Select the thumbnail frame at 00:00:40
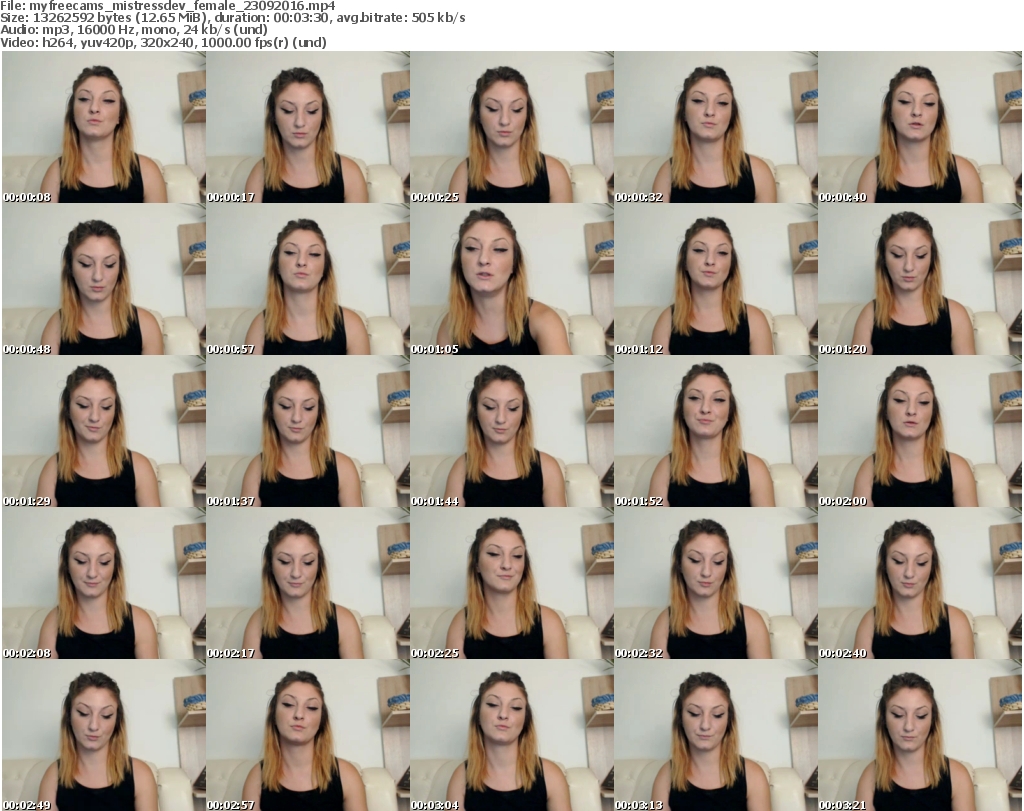 click(x=920, y=127)
